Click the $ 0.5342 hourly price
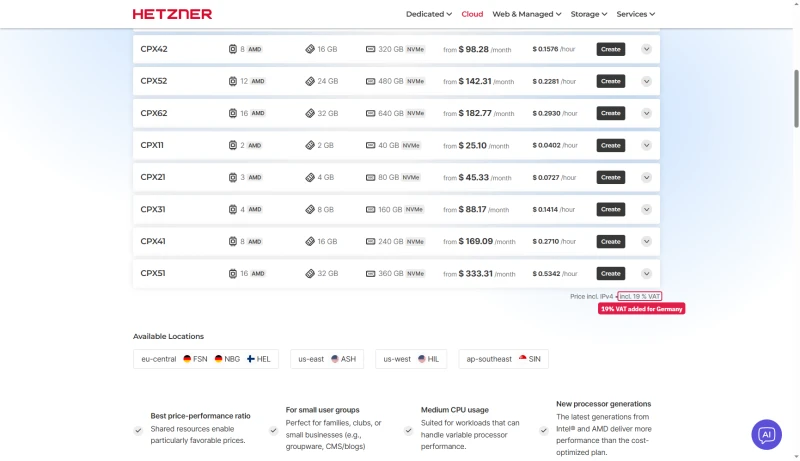 pyautogui.click(x=546, y=274)
